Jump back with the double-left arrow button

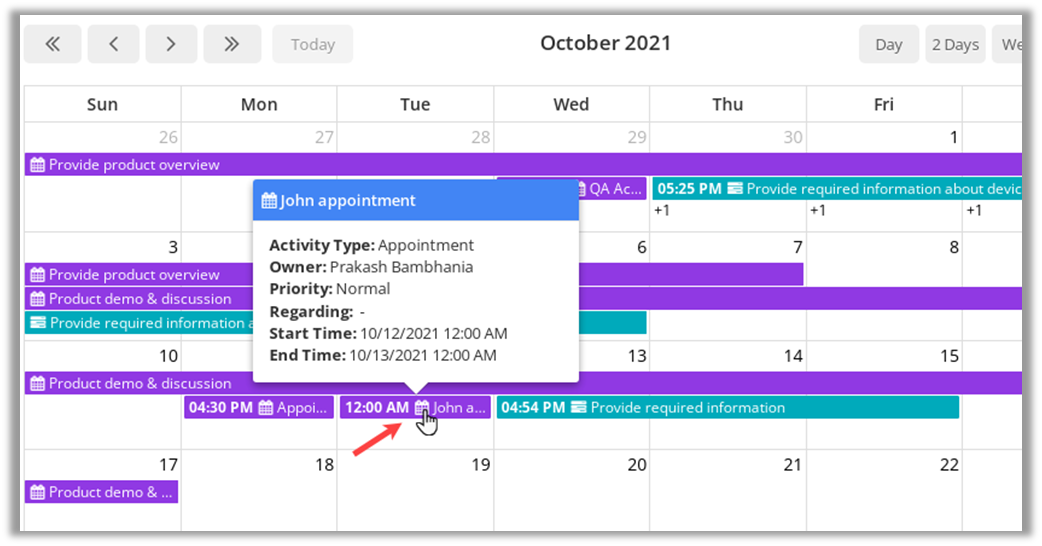click(53, 44)
